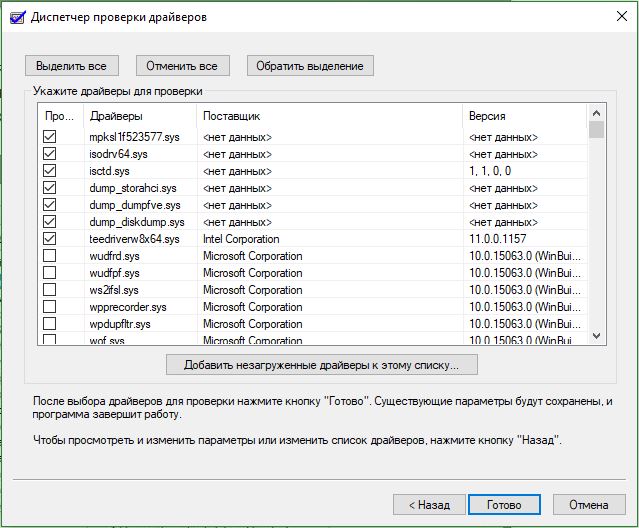639x528 pixels.
Task: Click Microsoft Corporation vendor for wudfrd.sys
Action: pyautogui.click(x=253, y=256)
